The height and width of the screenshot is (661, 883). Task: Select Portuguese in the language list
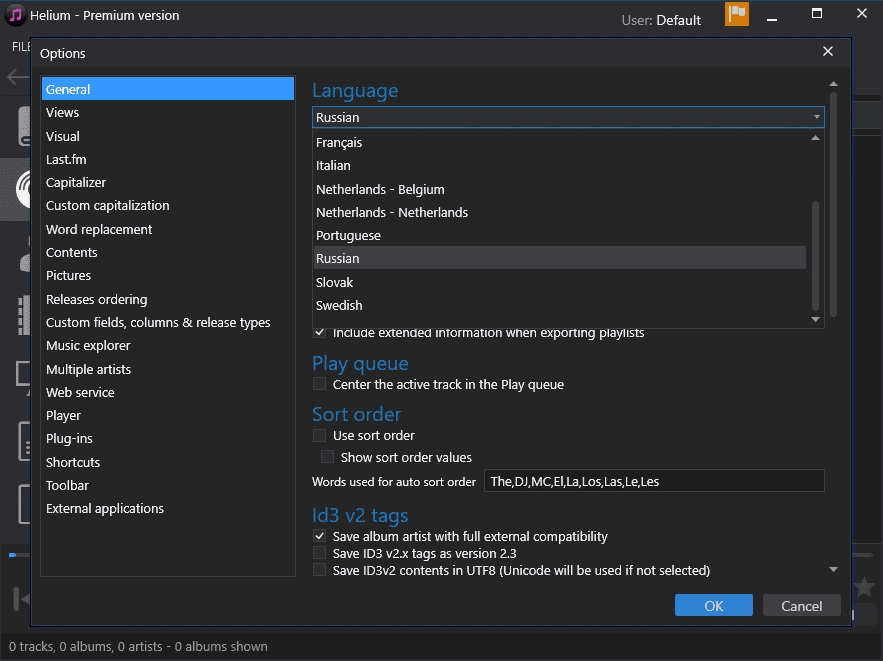pyautogui.click(x=559, y=235)
